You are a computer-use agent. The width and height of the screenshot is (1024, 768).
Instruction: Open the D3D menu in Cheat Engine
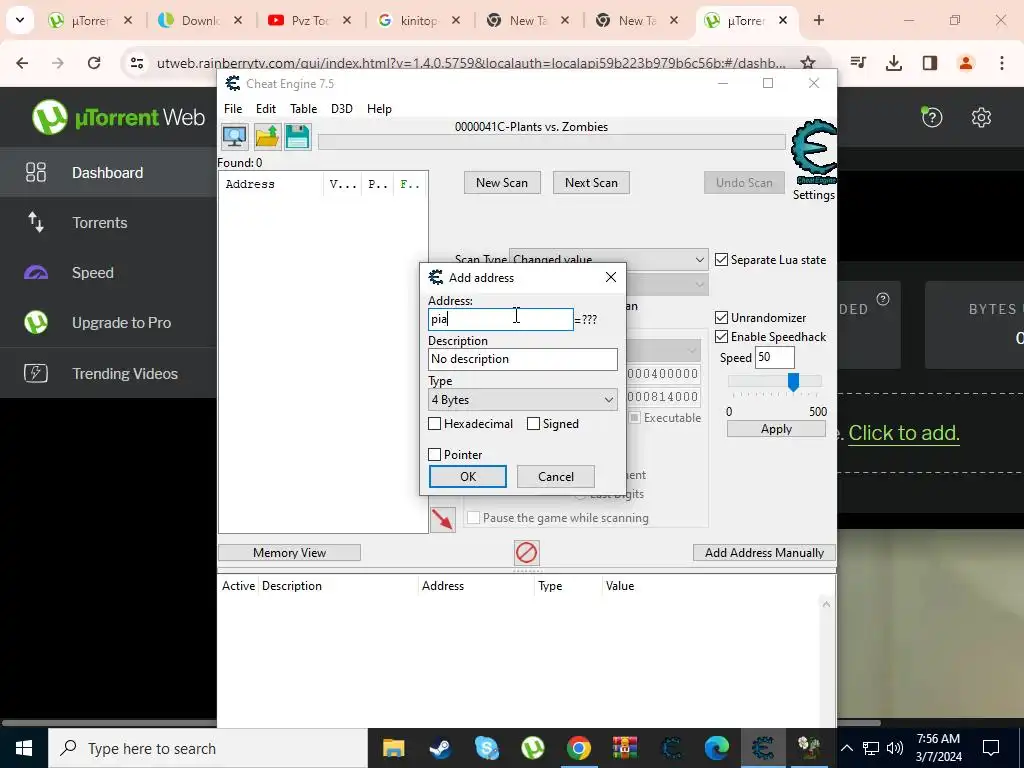[342, 109]
